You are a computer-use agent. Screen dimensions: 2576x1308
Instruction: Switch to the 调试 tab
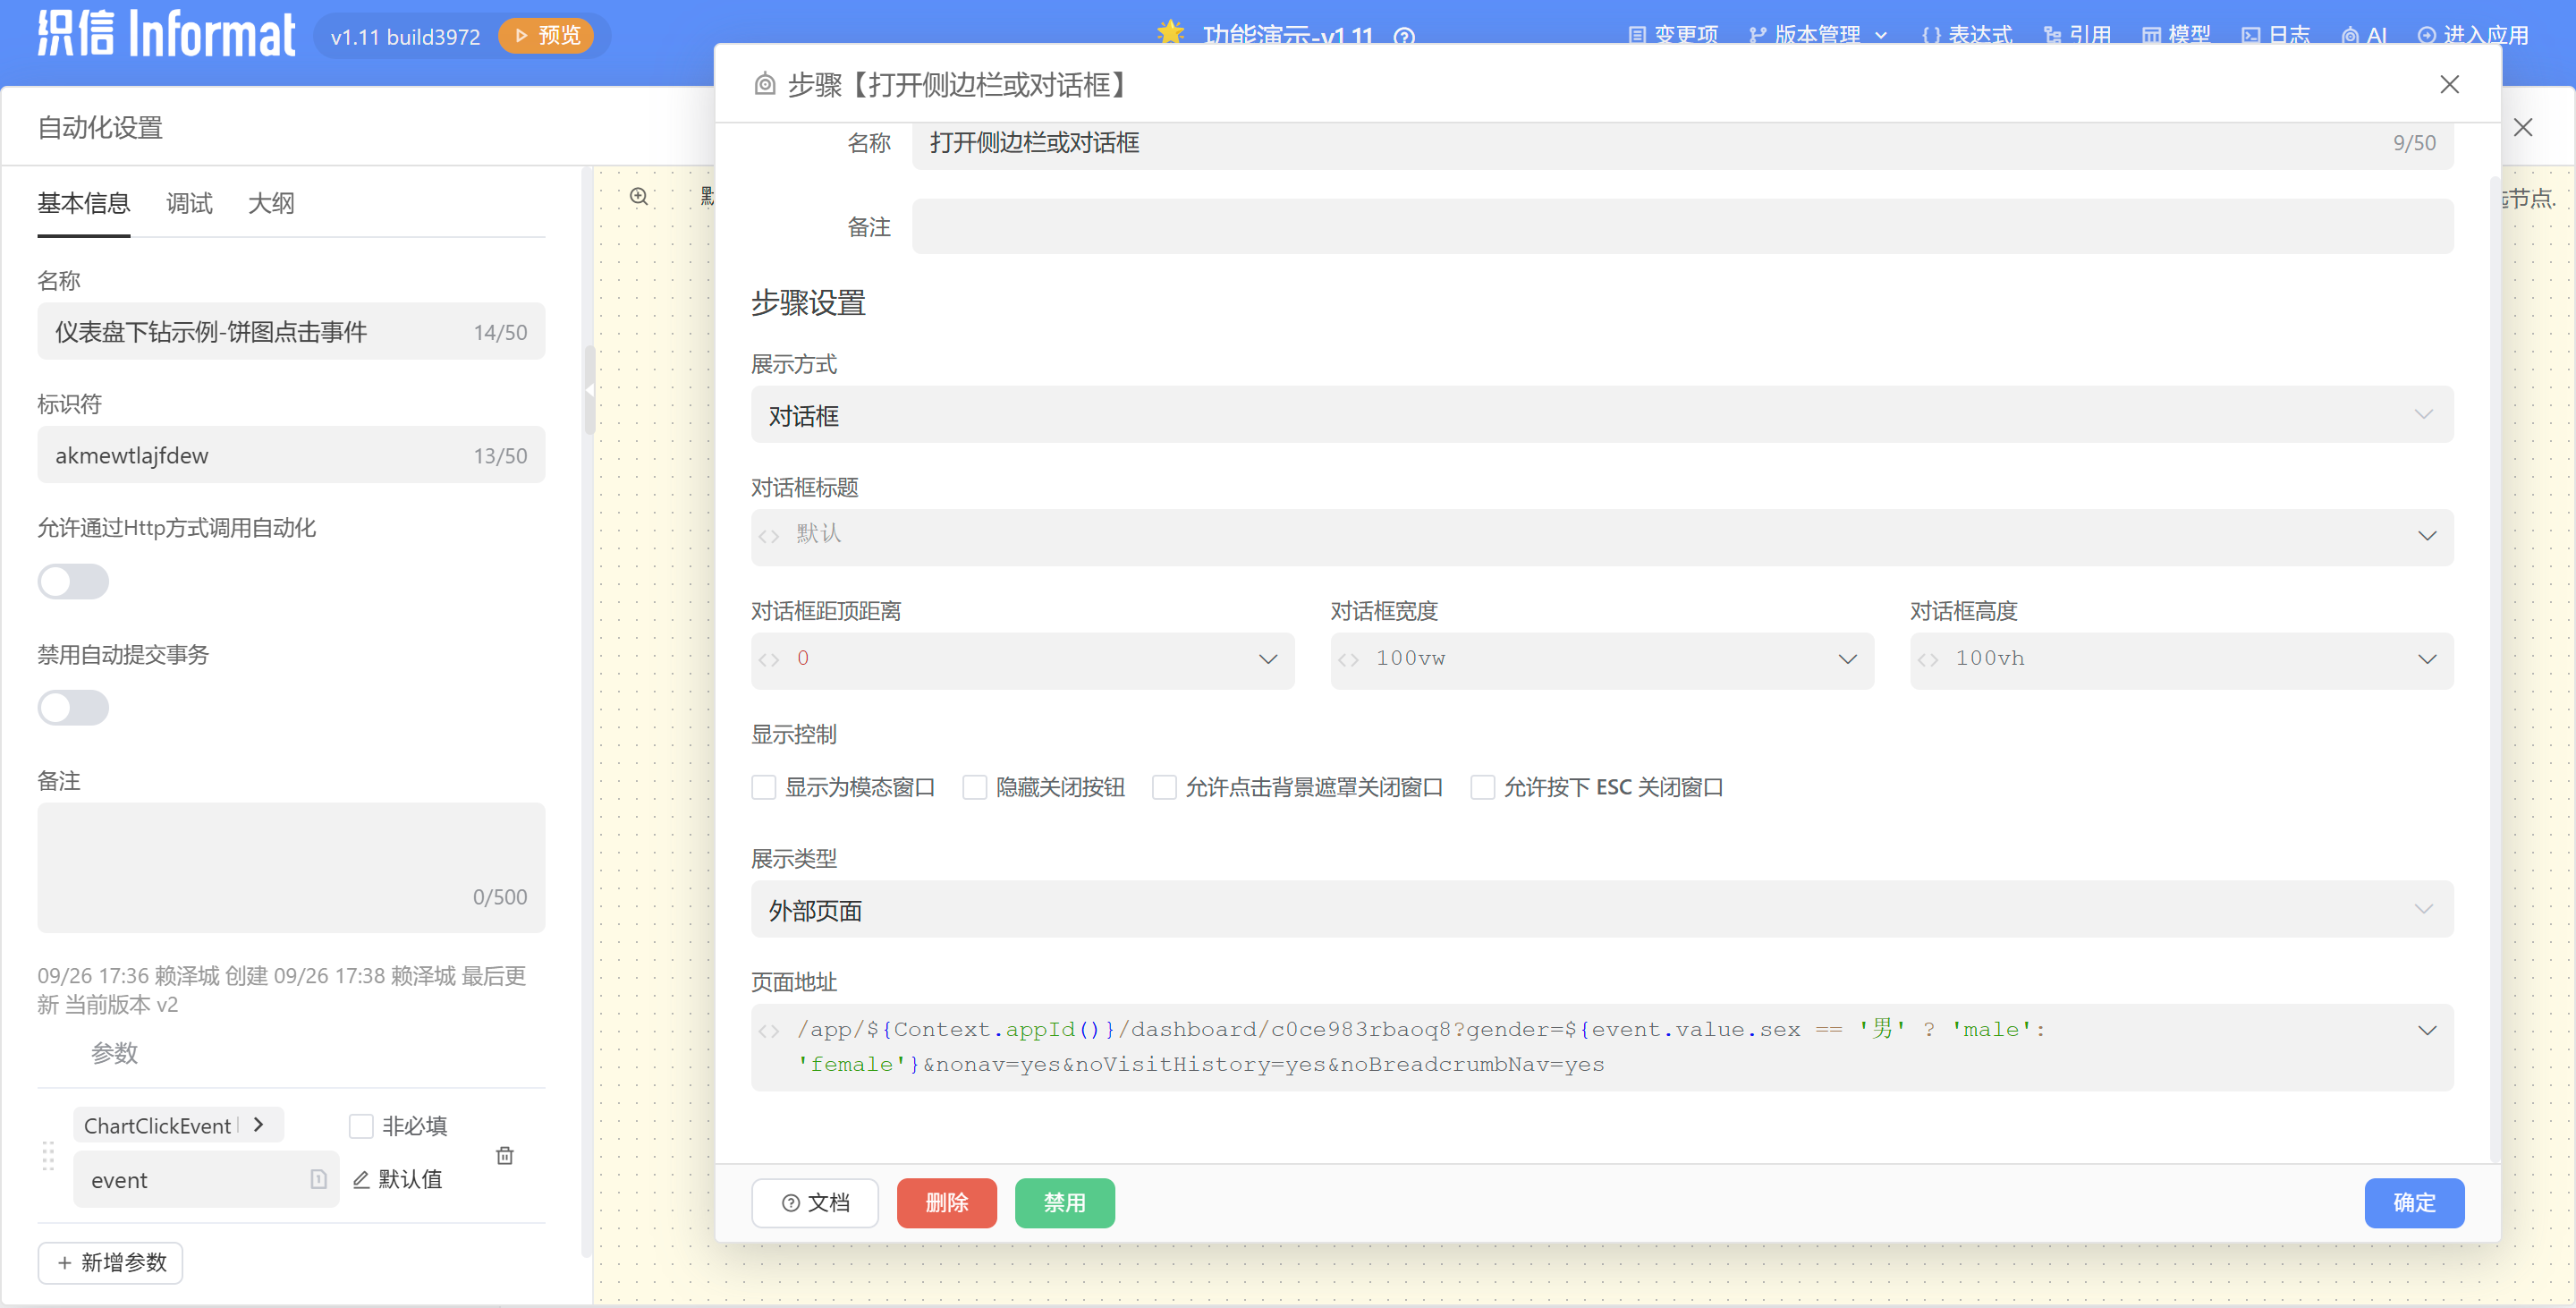(189, 203)
